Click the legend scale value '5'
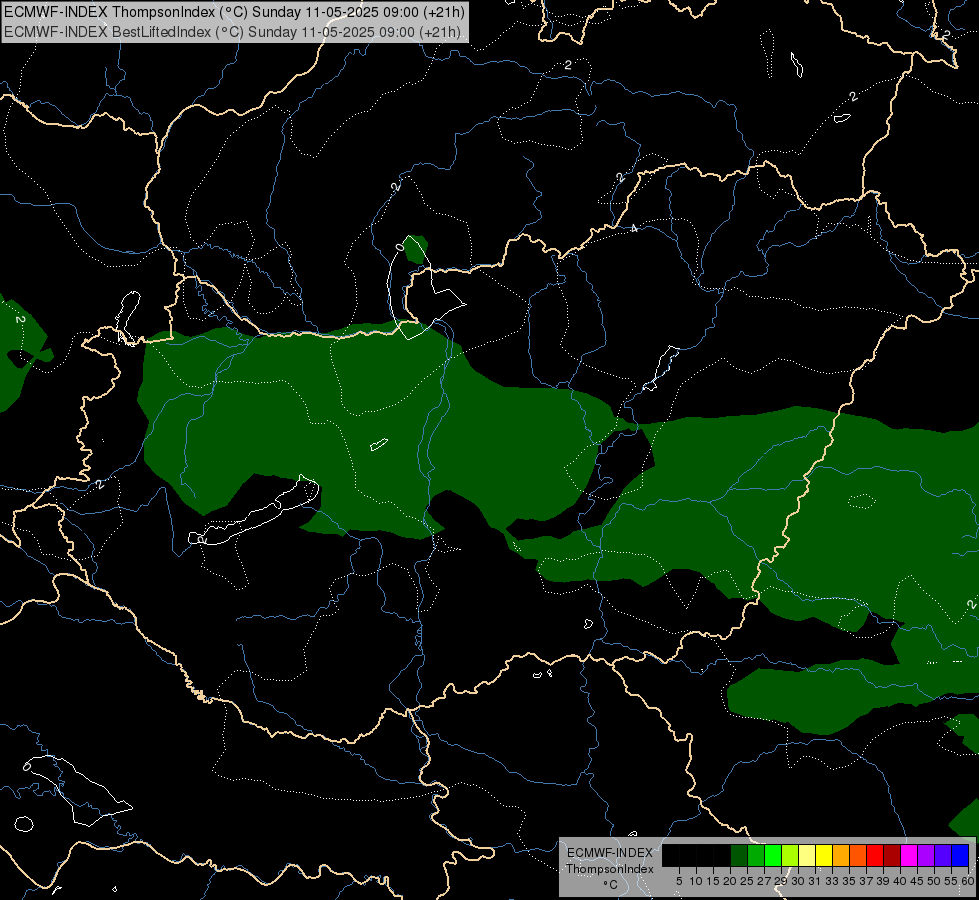The image size is (979, 900). coord(679,881)
